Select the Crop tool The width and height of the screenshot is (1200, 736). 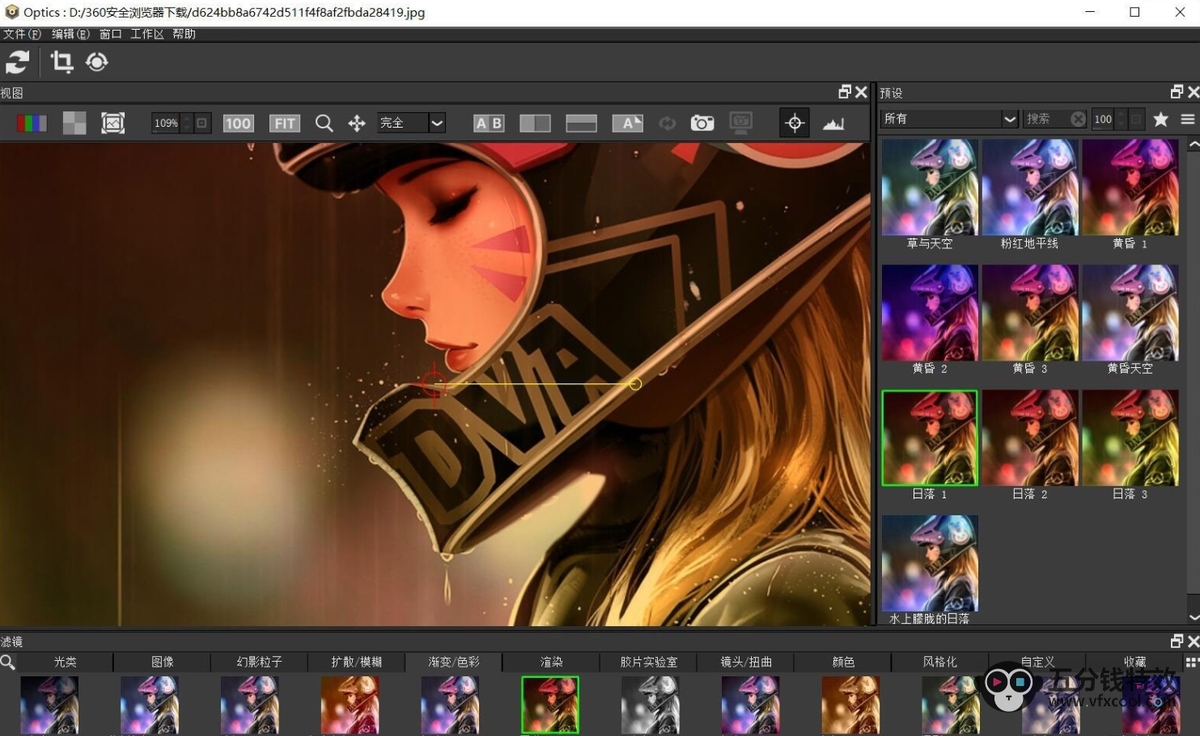(62, 62)
